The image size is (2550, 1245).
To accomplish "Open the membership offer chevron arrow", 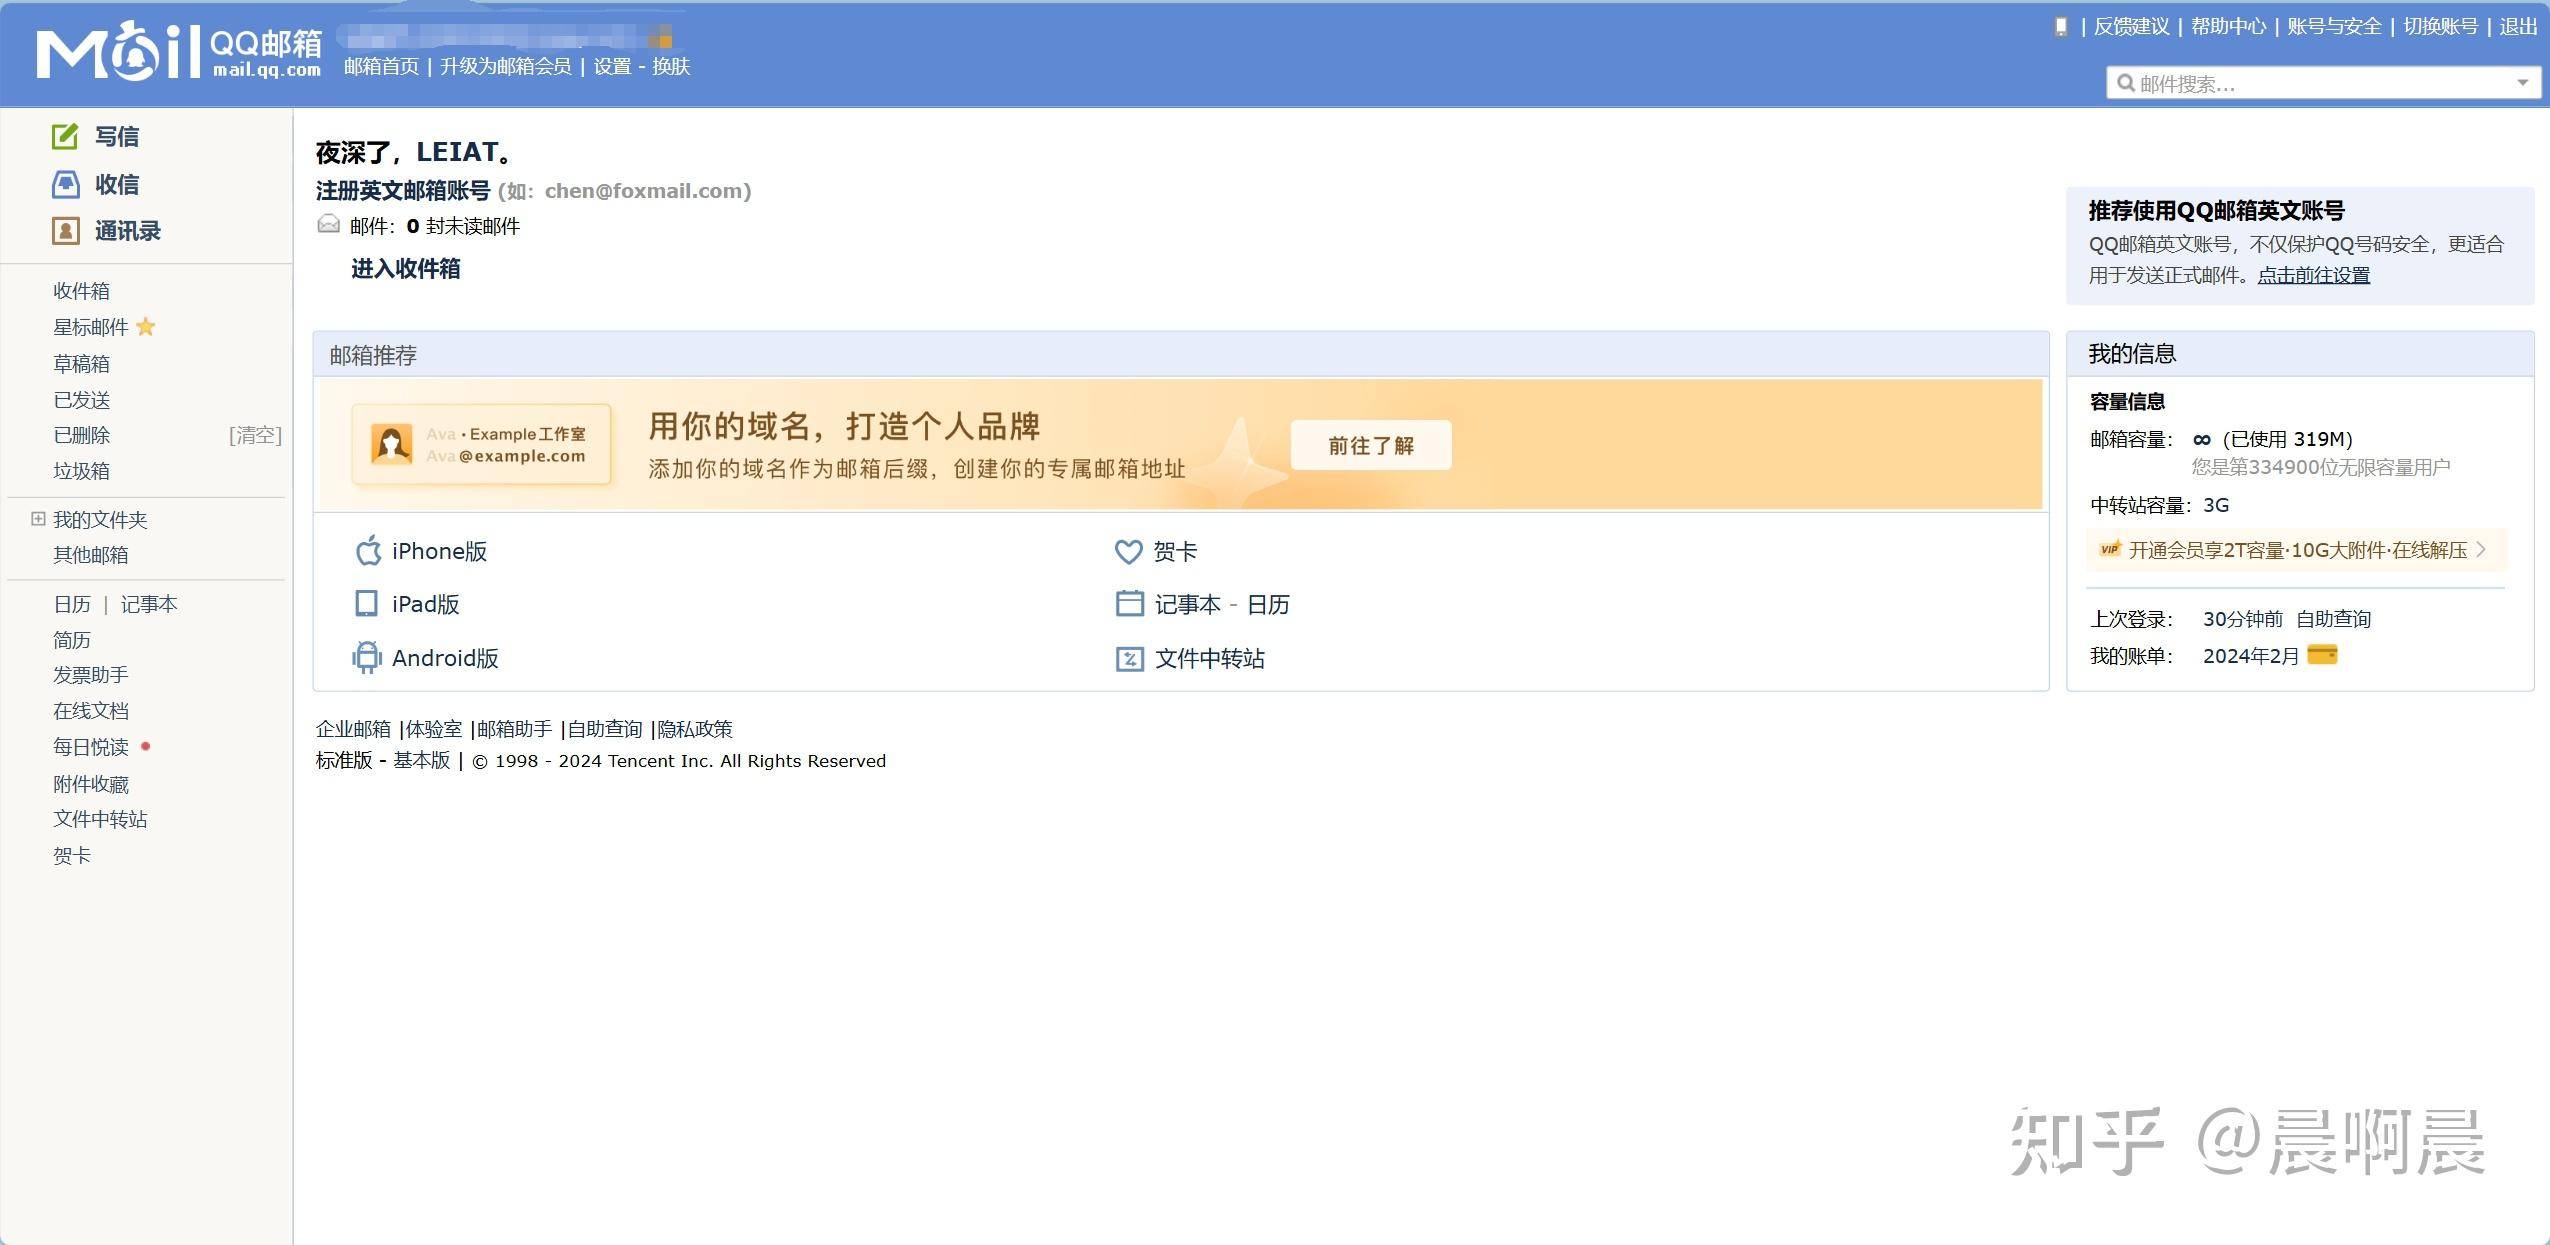I will pyautogui.click(x=2481, y=549).
